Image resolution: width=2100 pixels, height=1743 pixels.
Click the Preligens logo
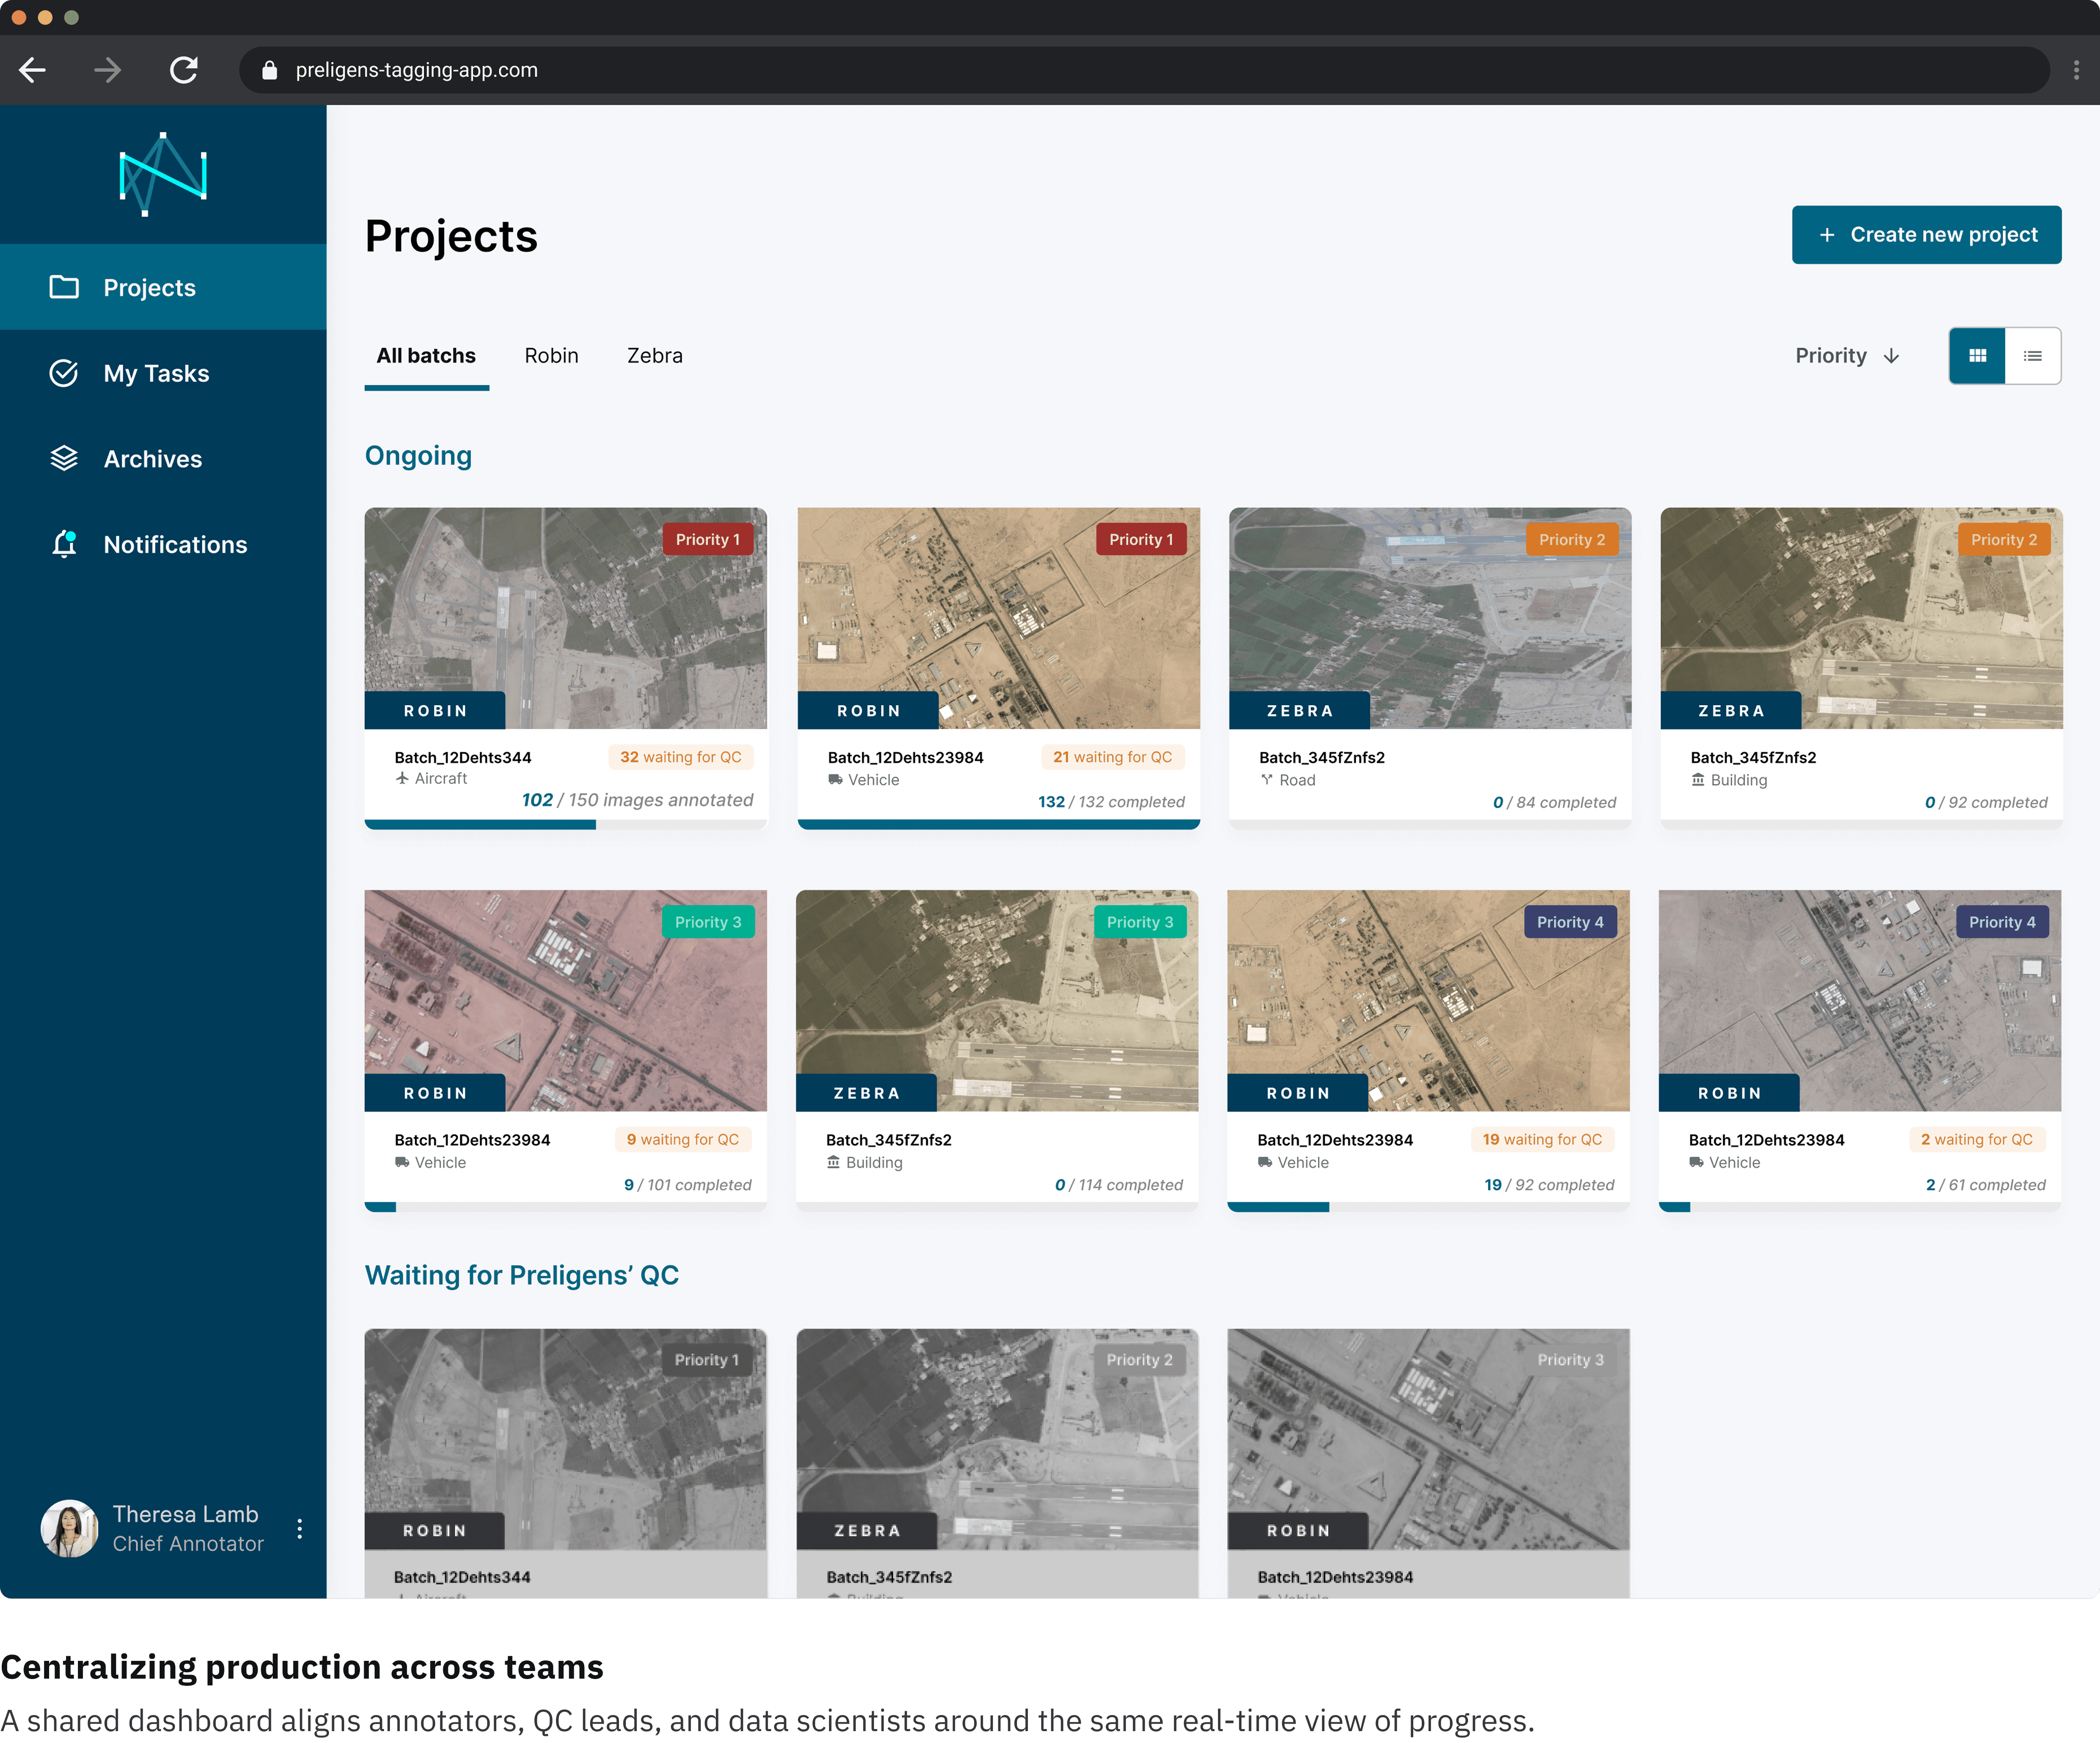click(163, 174)
